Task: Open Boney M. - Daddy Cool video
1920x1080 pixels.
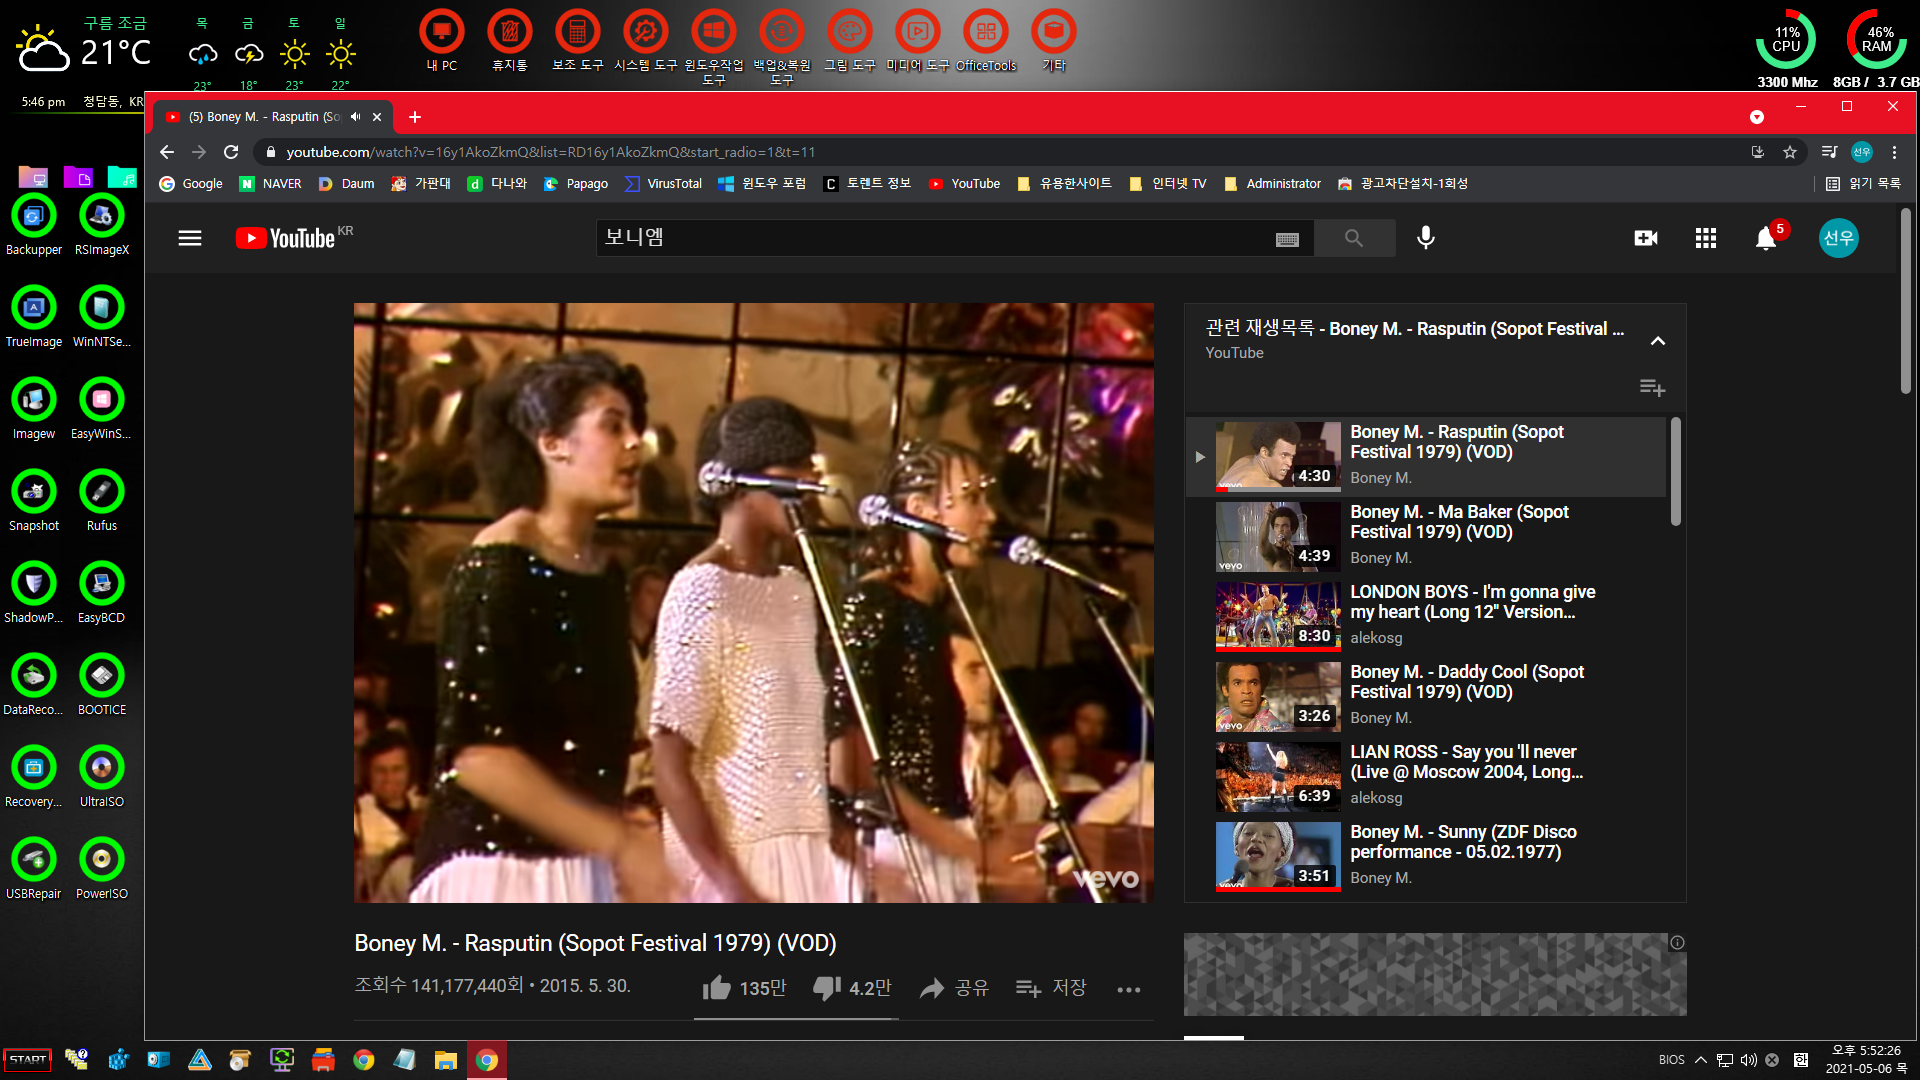Action: pos(1425,696)
